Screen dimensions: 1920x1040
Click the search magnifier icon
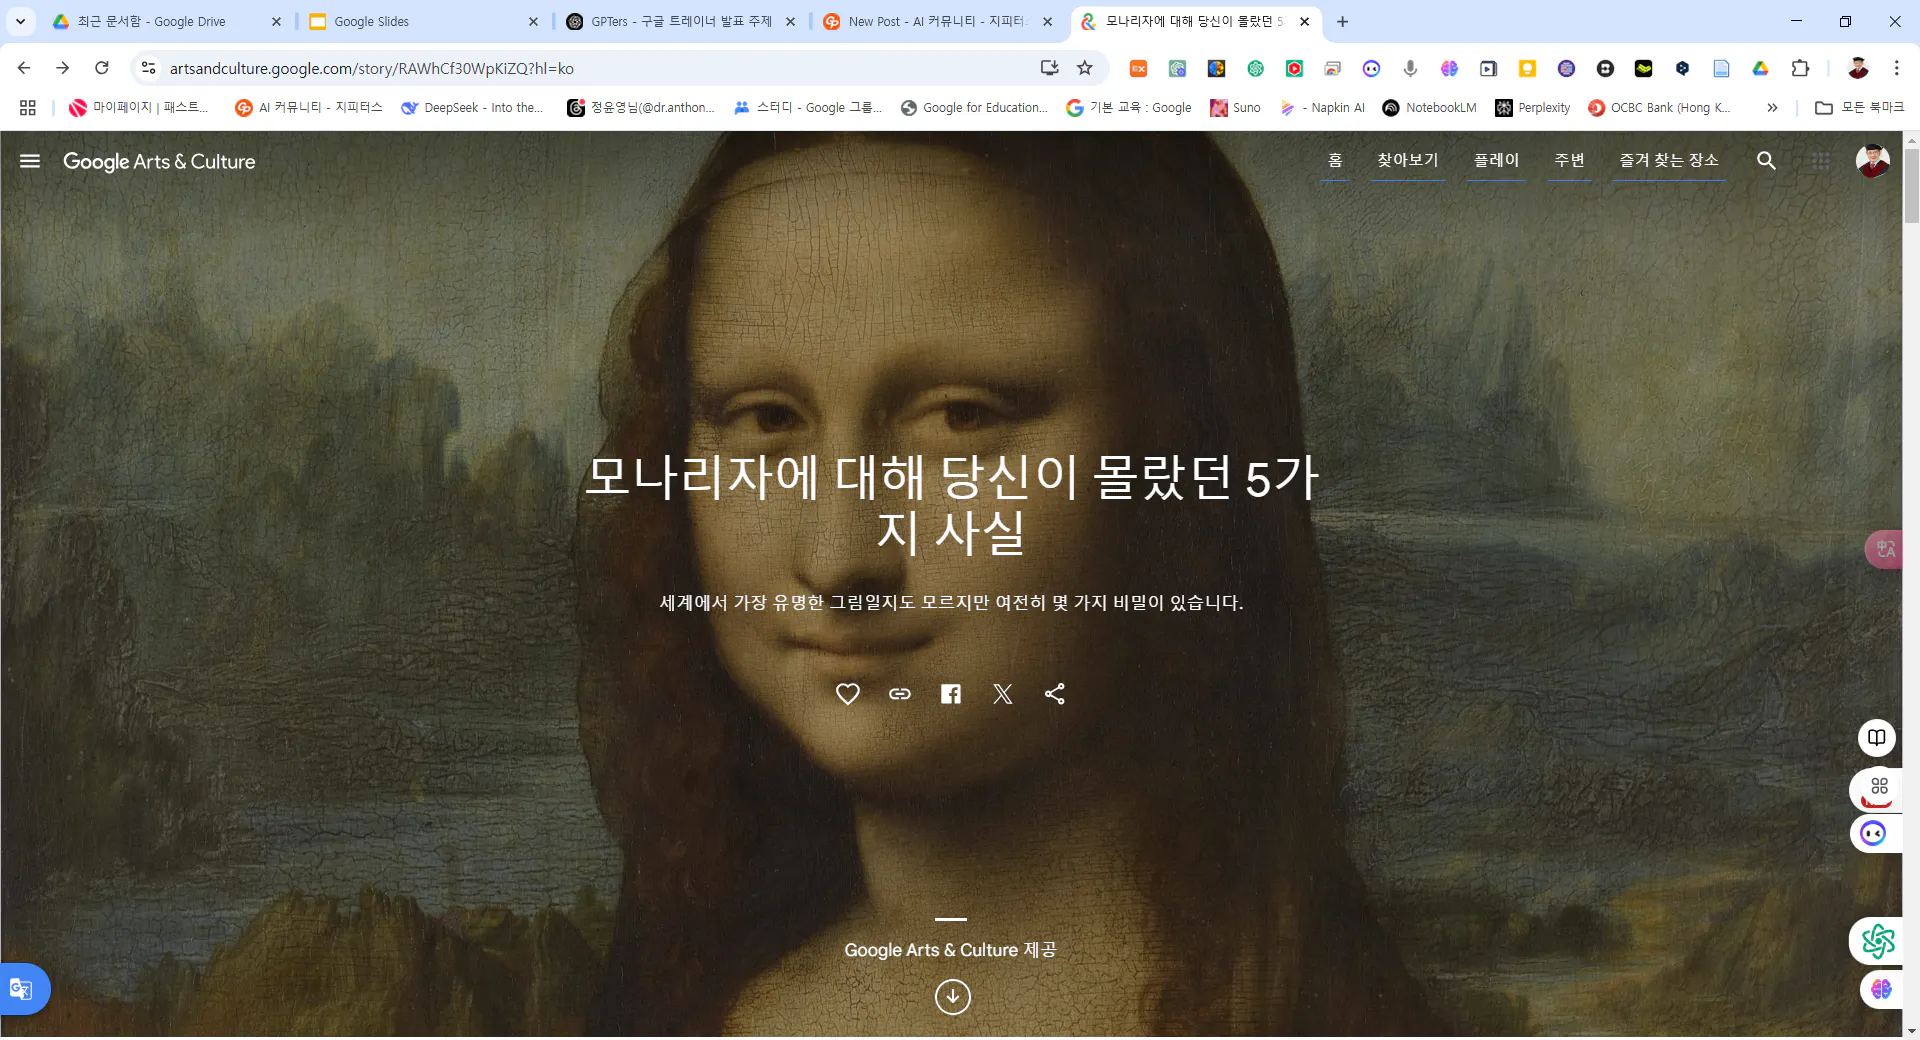pyautogui.click(x=1766, y=160)
